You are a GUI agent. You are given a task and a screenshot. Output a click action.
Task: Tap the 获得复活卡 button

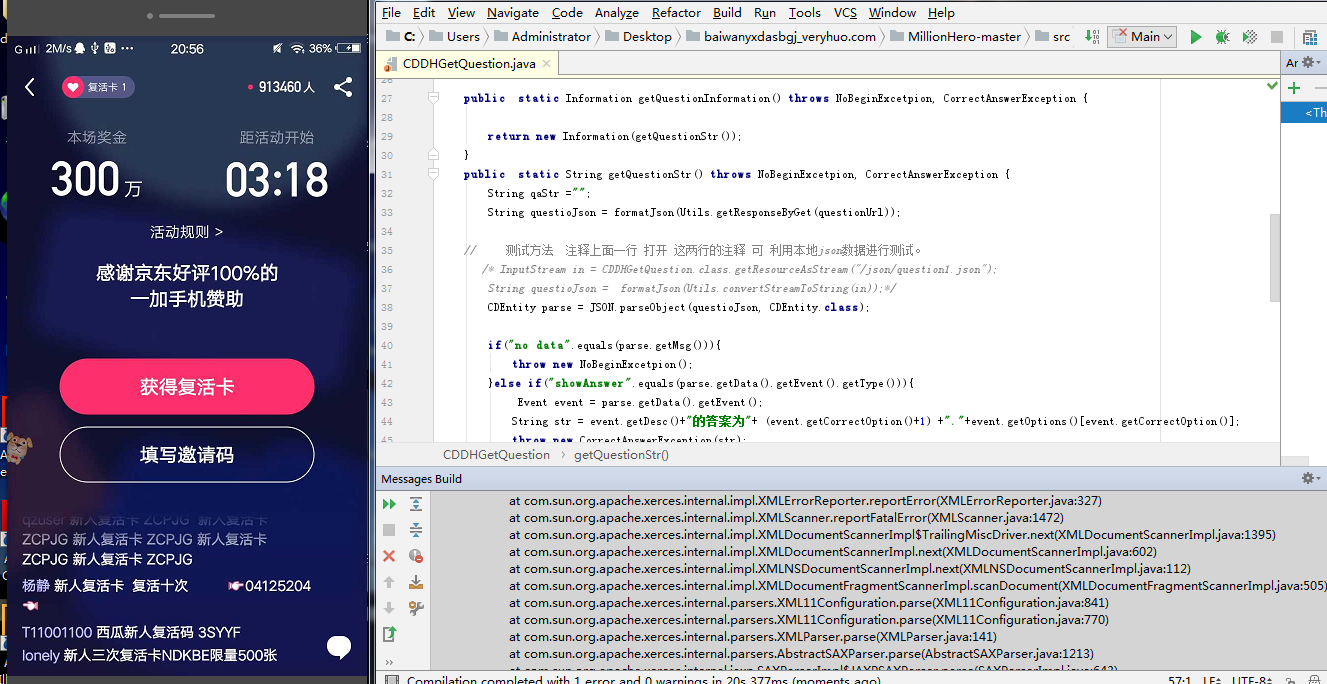coord(187,387)
